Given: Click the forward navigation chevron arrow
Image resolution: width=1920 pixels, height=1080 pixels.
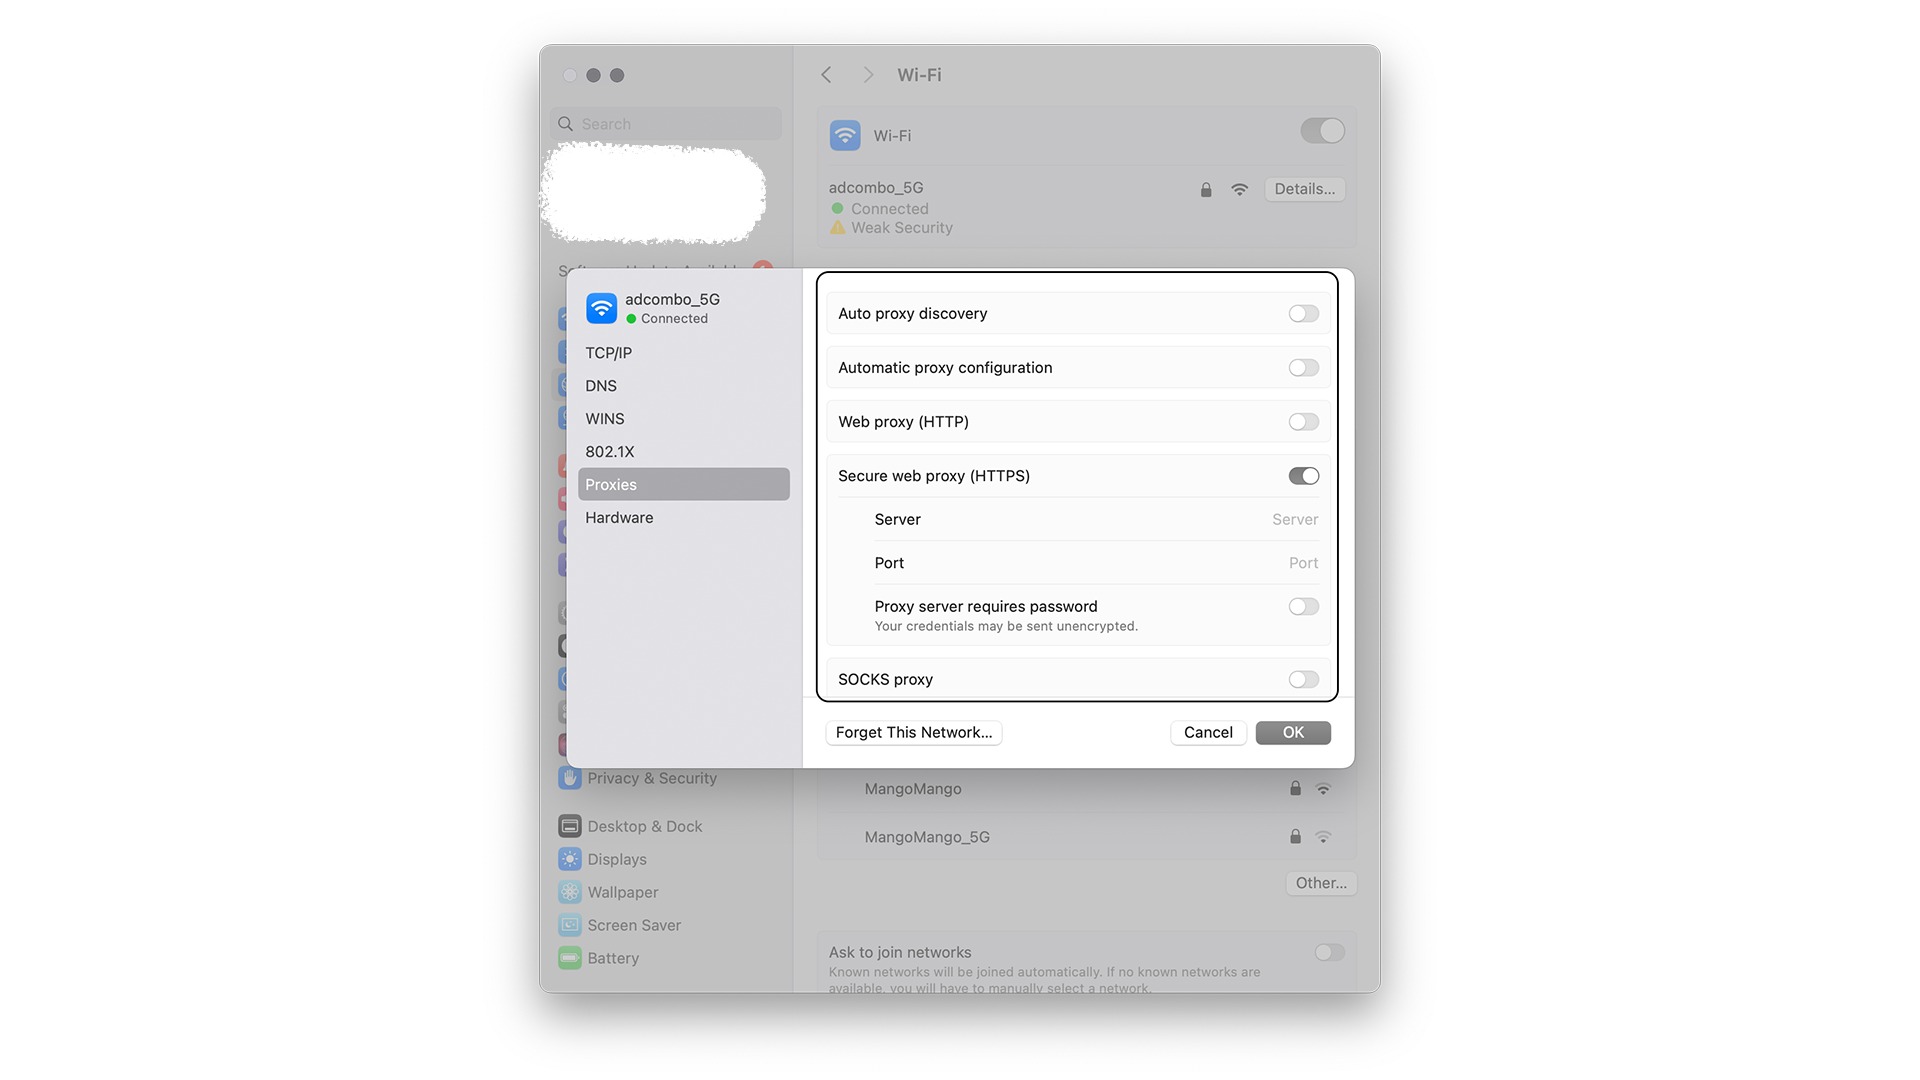Looking at the screenshot, I should click(x=865, y=74).
